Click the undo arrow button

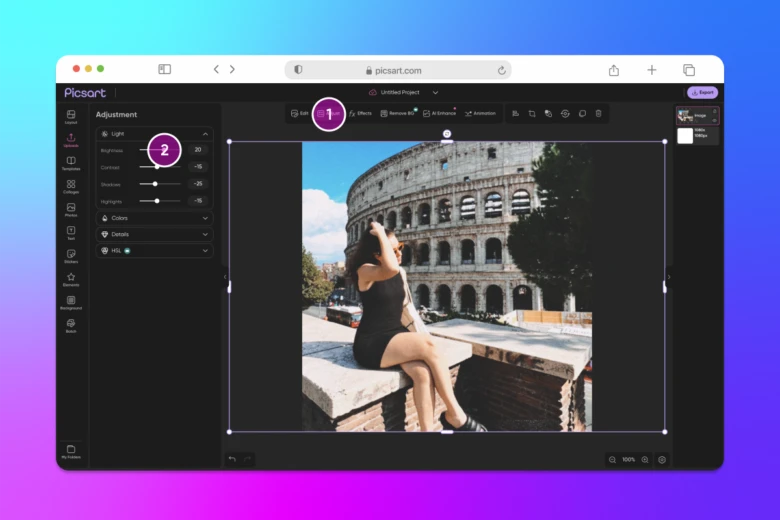(x=232, y=459)
